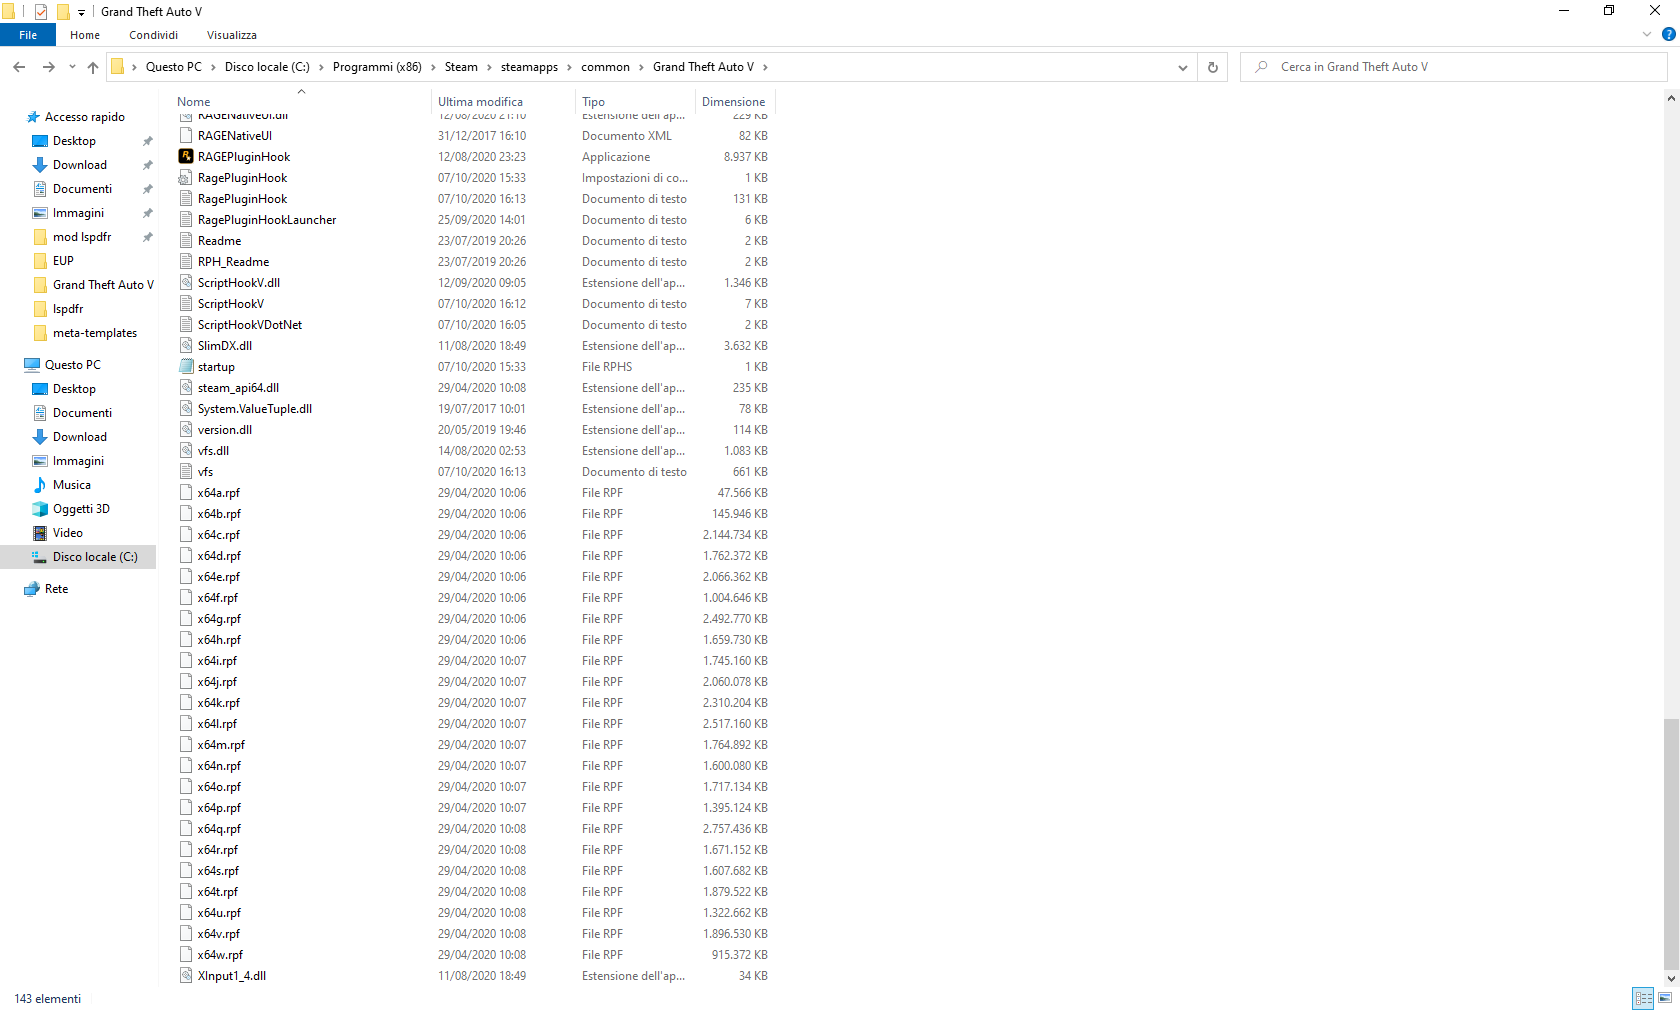Open Download in quick access
This screenshot has height=1010, width=1680.
point(80,165)
